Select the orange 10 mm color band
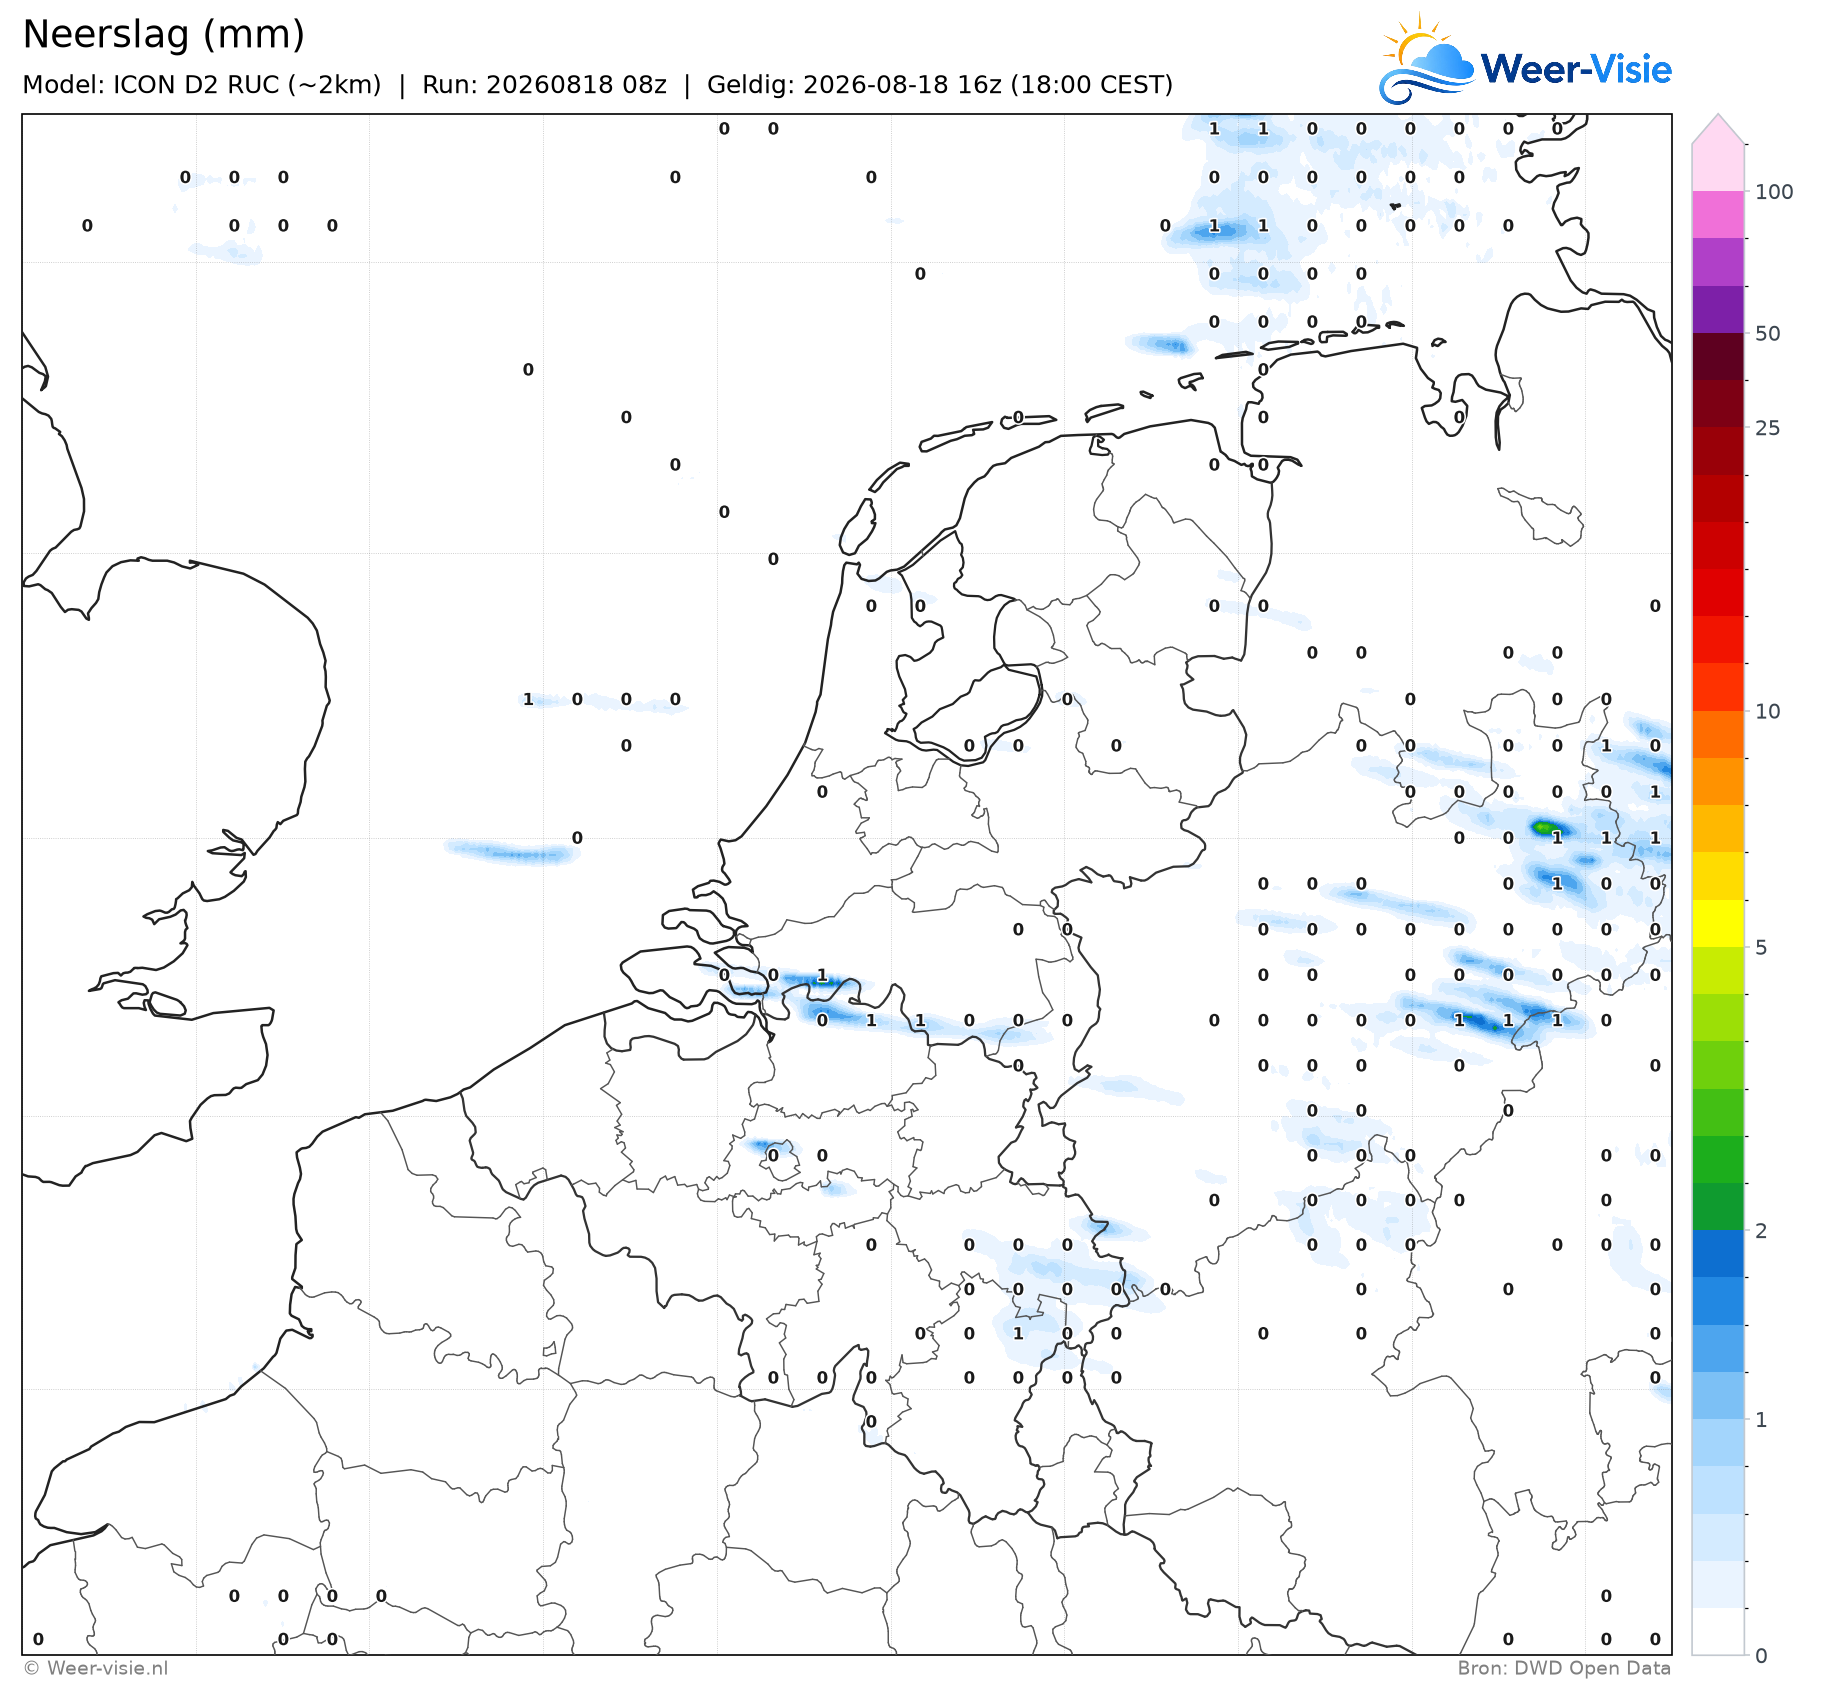Viewport: 1824px width, 1681px height. (x=1718, y=734)
